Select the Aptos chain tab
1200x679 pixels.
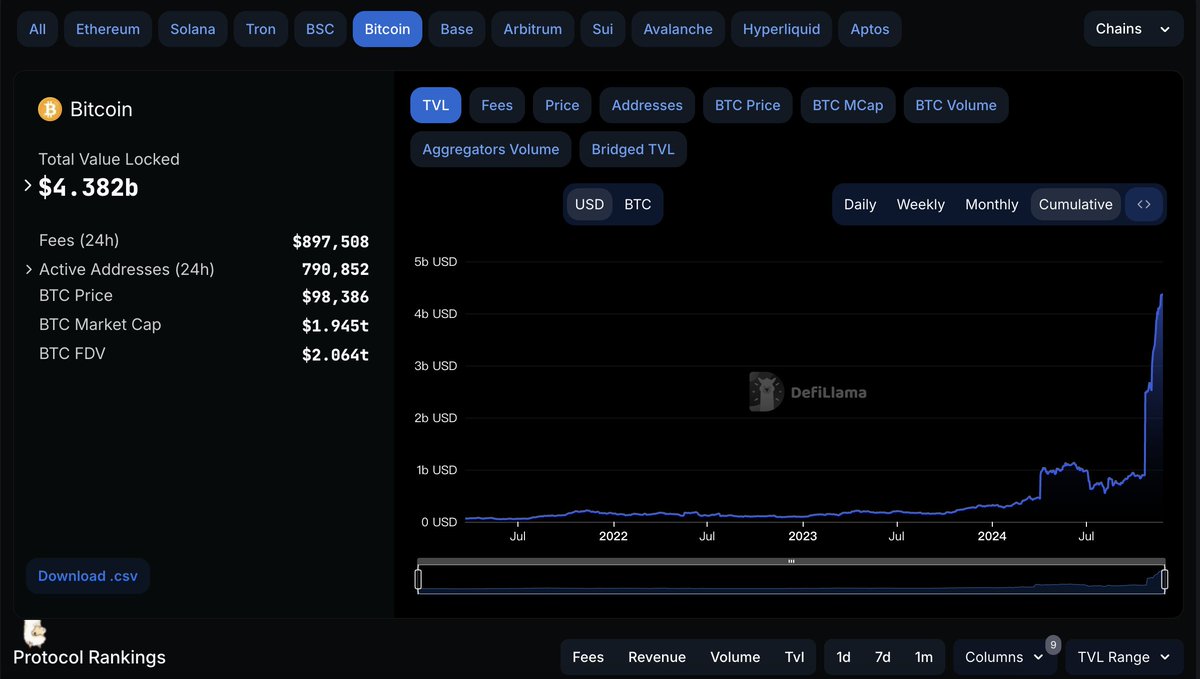tap(870, 29)
